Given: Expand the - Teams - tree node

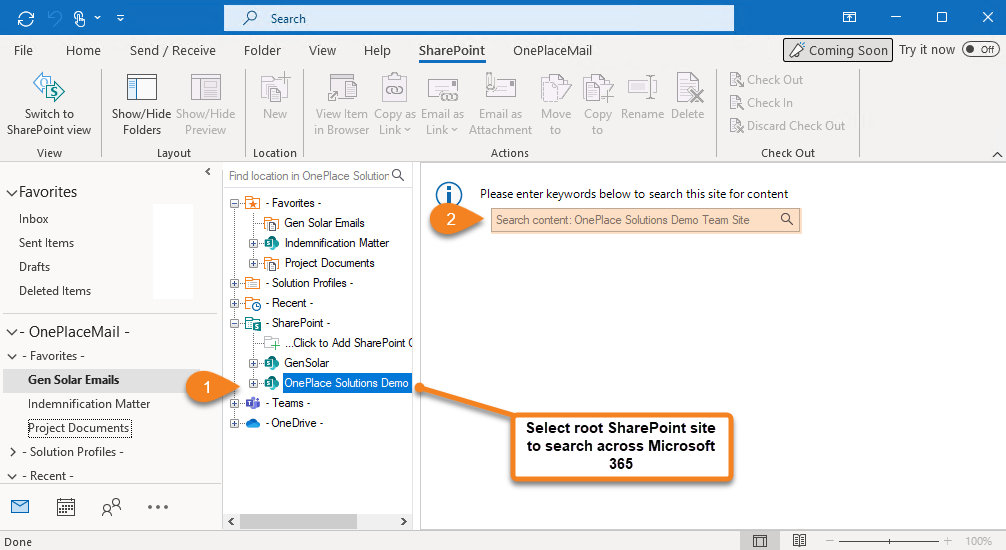Looking at the screenshot, I should (234, 404).
